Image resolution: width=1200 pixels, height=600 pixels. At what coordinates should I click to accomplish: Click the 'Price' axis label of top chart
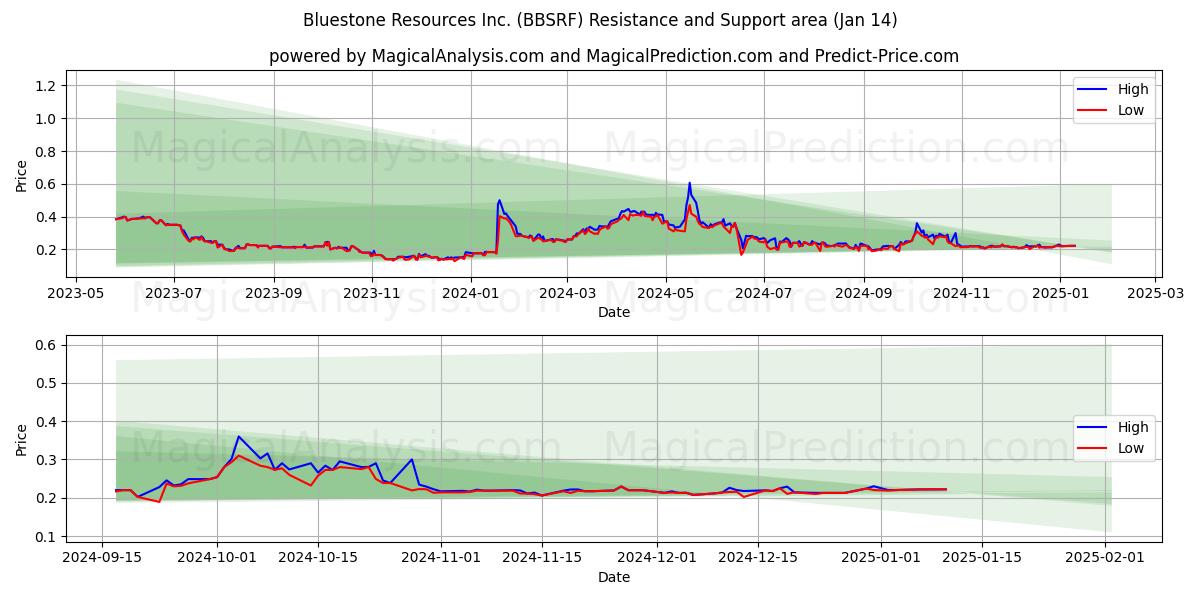click(x=22, y=174)
